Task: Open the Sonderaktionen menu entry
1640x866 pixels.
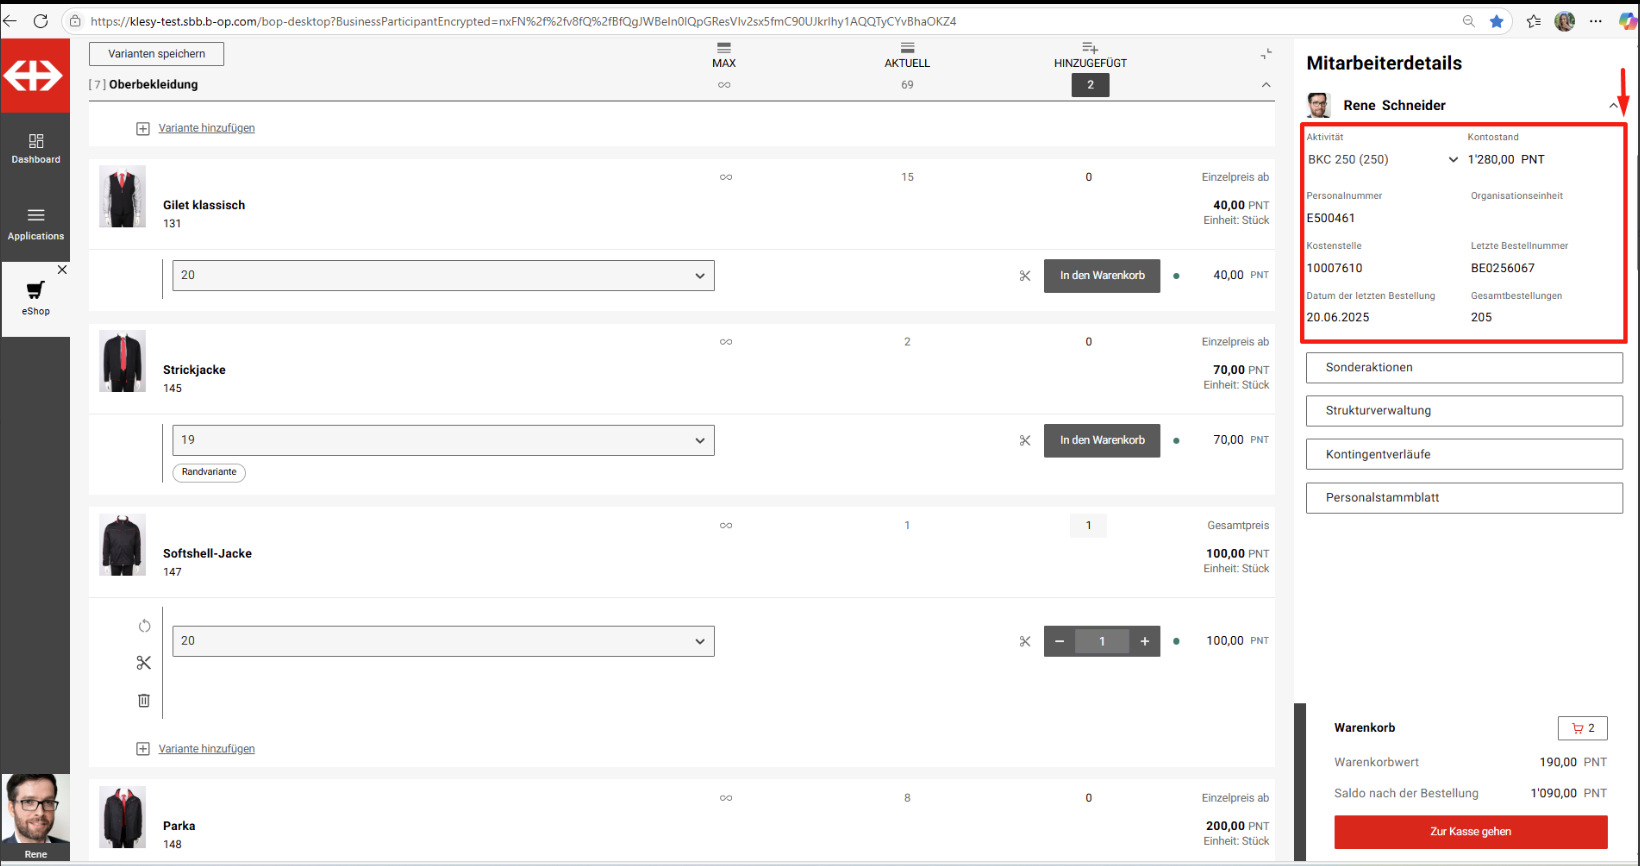Action: 1463,368
